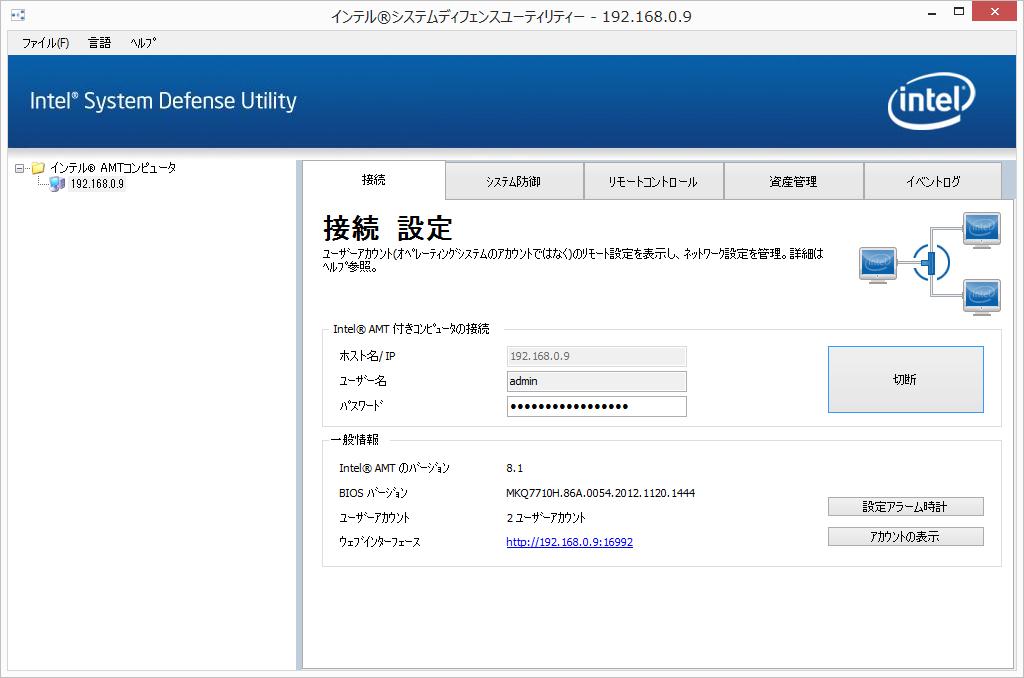Click the Intel® System Defense Utility banner title

tap(163, 101)
